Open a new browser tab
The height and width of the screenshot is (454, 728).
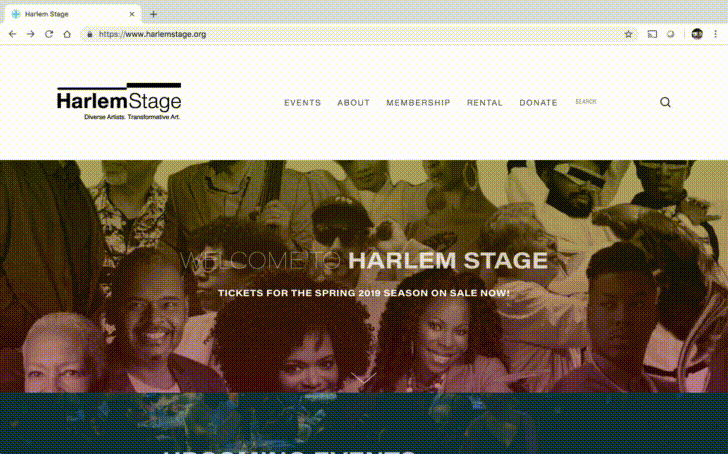(153, 14)
